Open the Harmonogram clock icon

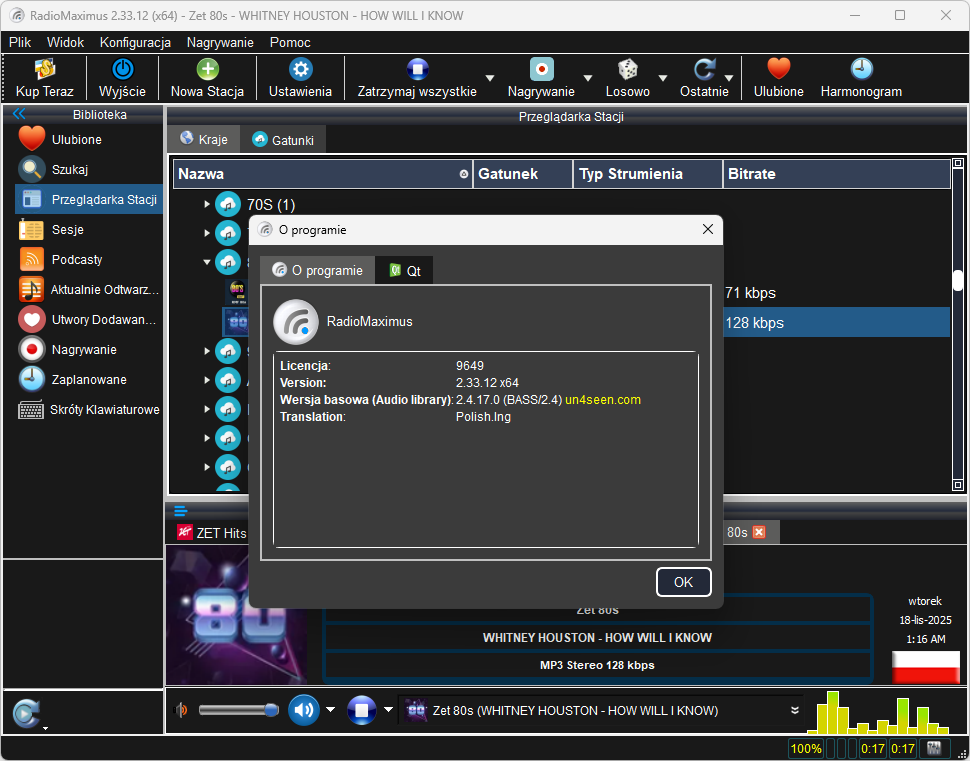click(x=861, y=69)
